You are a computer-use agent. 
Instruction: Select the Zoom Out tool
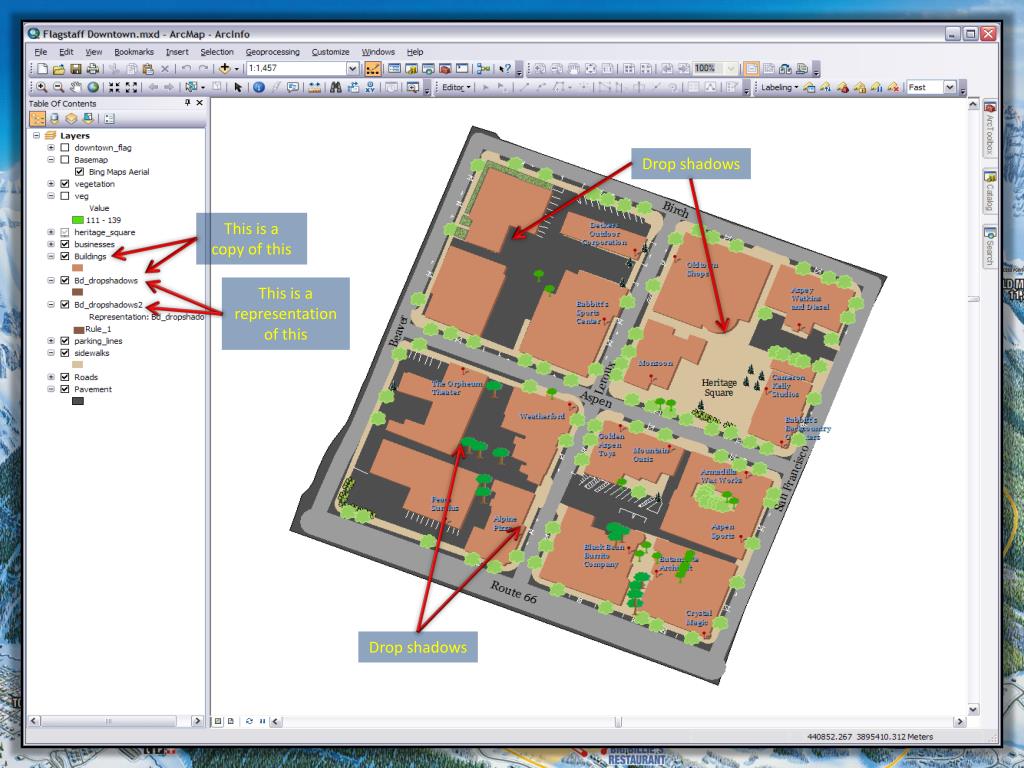pyautogui.click(x=58, y=88)
